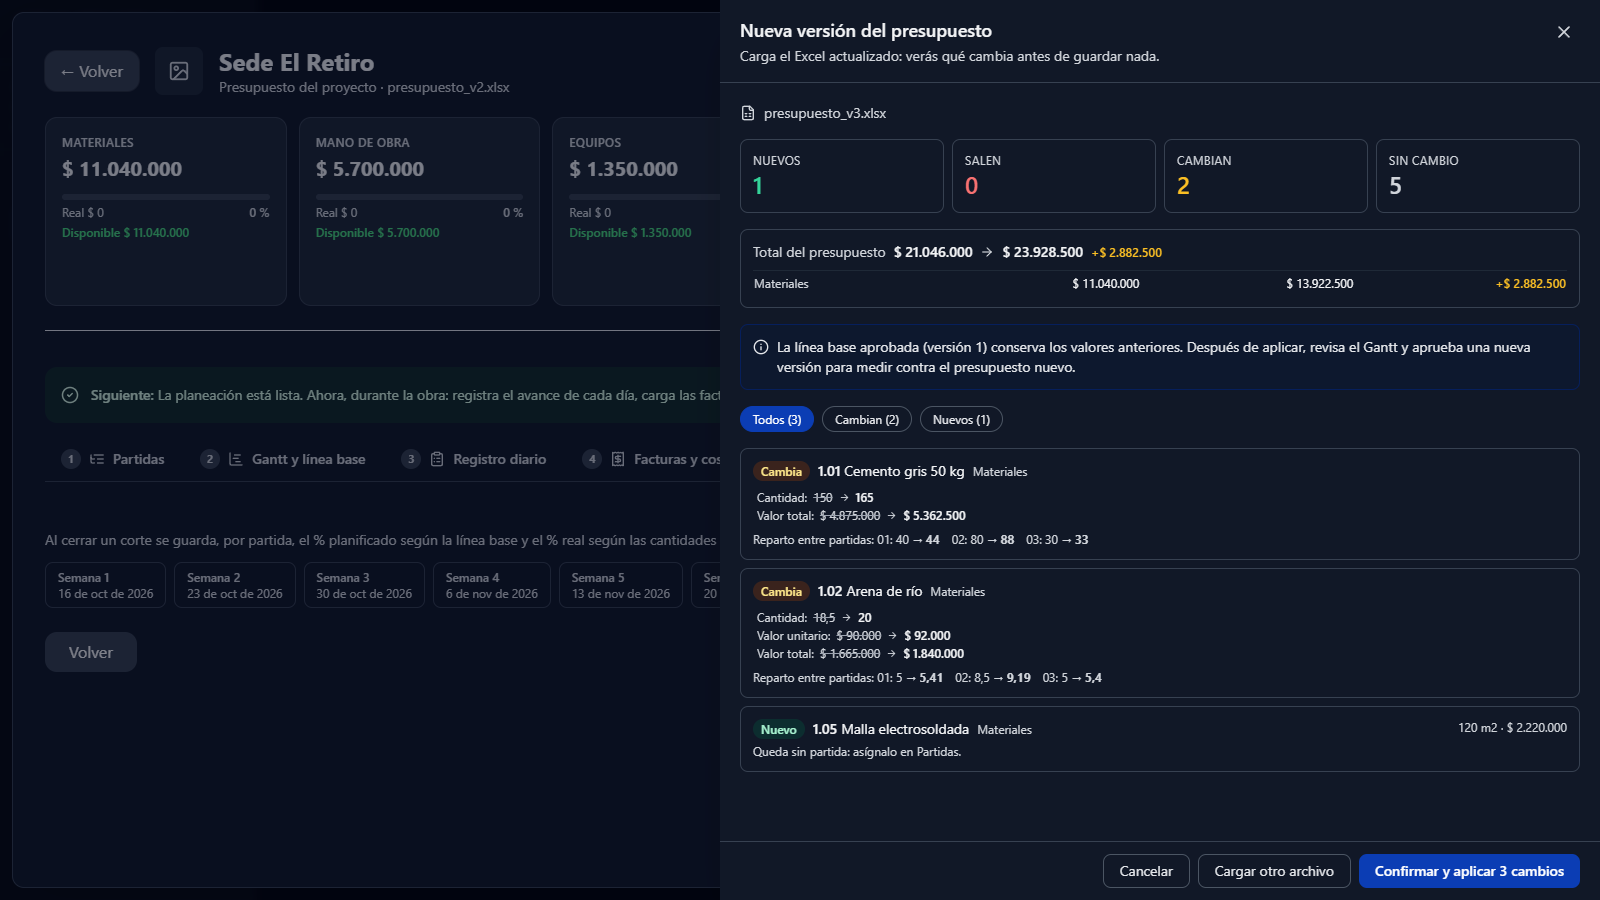Select the Todos (3) filter
Image resolution: width=1600 pixels, height=900 pixels.
[x=777, y=420]
